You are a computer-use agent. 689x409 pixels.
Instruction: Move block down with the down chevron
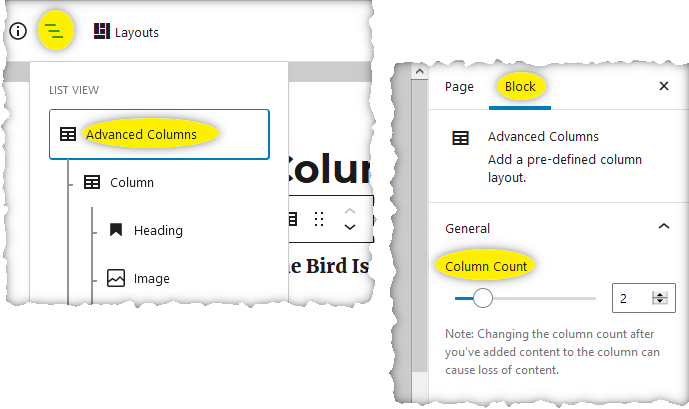(350, 227)
